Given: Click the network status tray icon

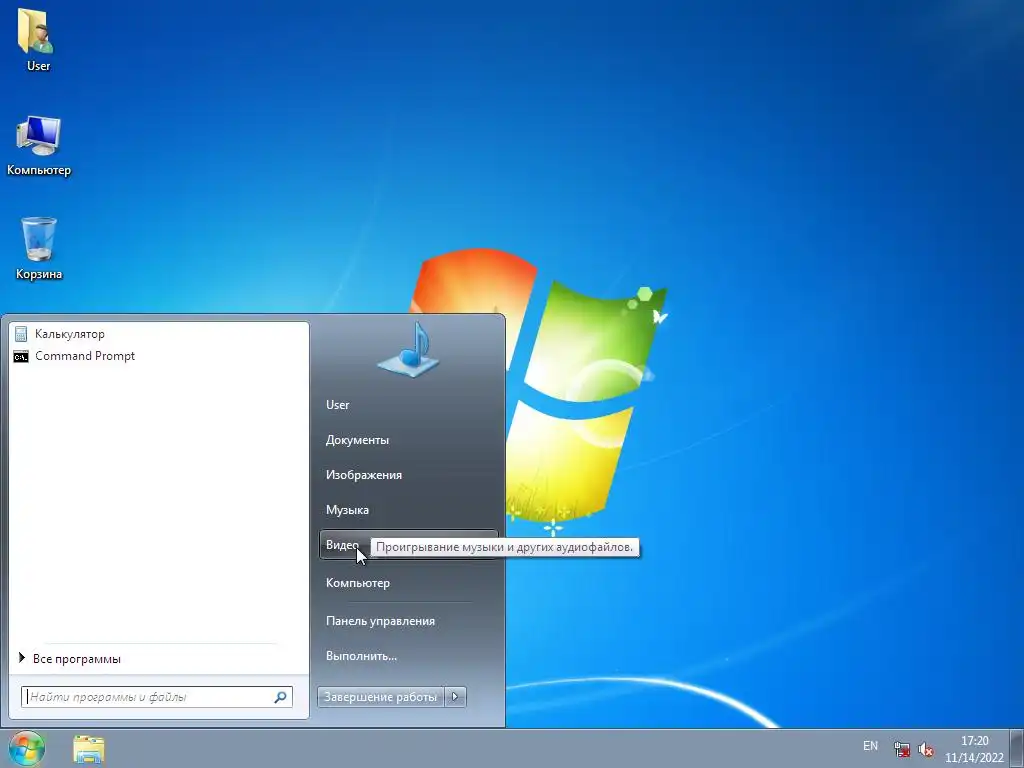Looking at the screenshot, I should point(902,749).
